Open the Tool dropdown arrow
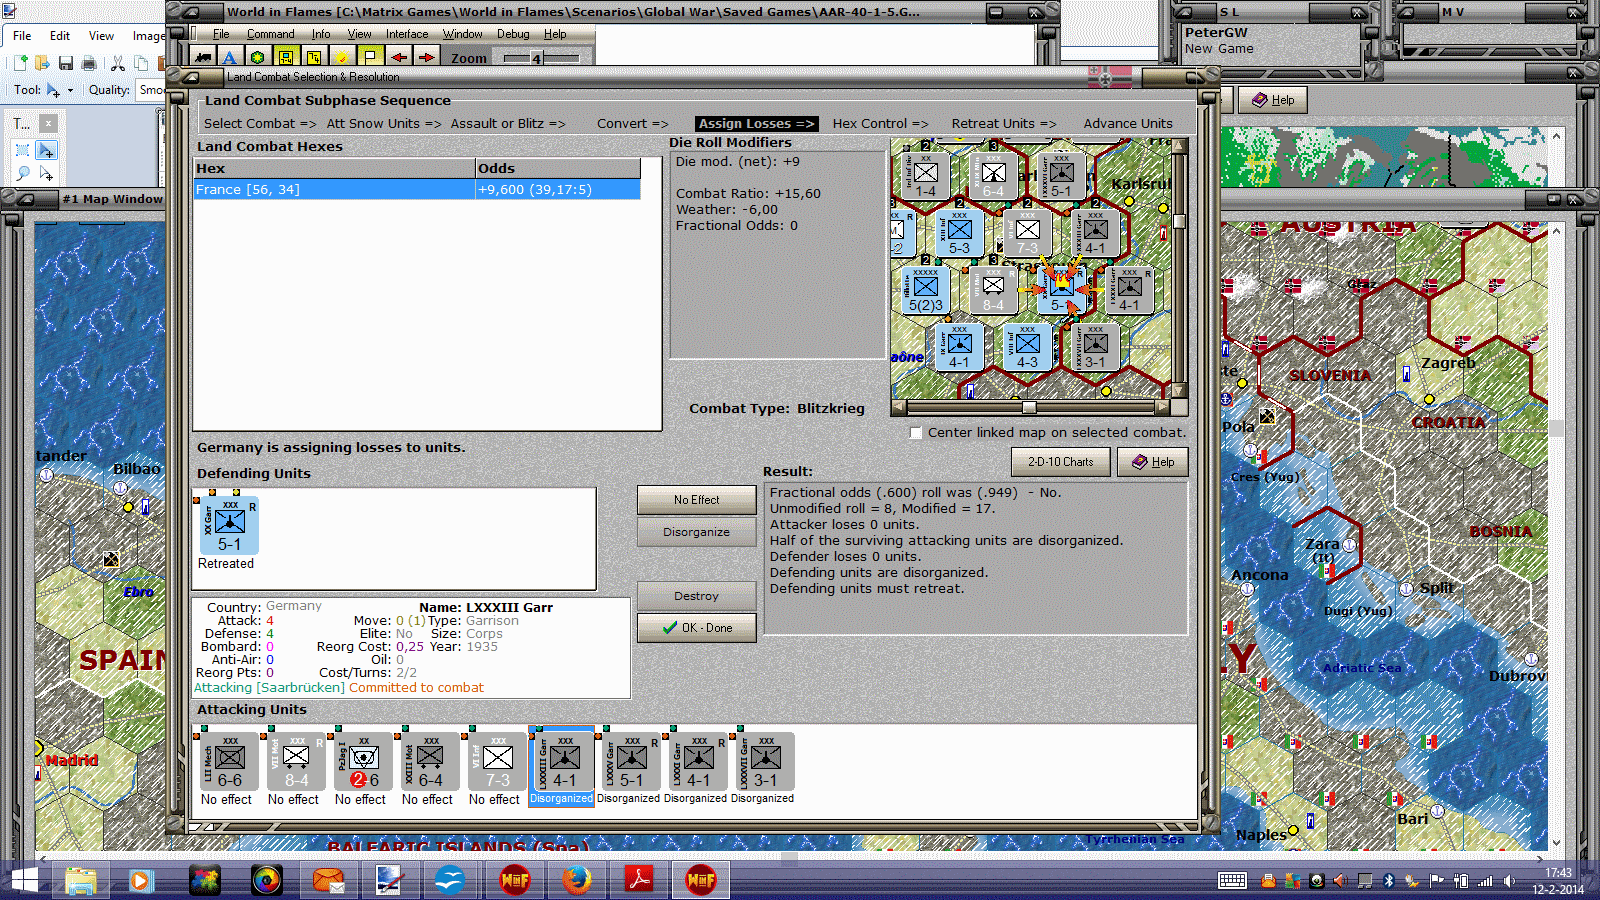 (70, 90)
